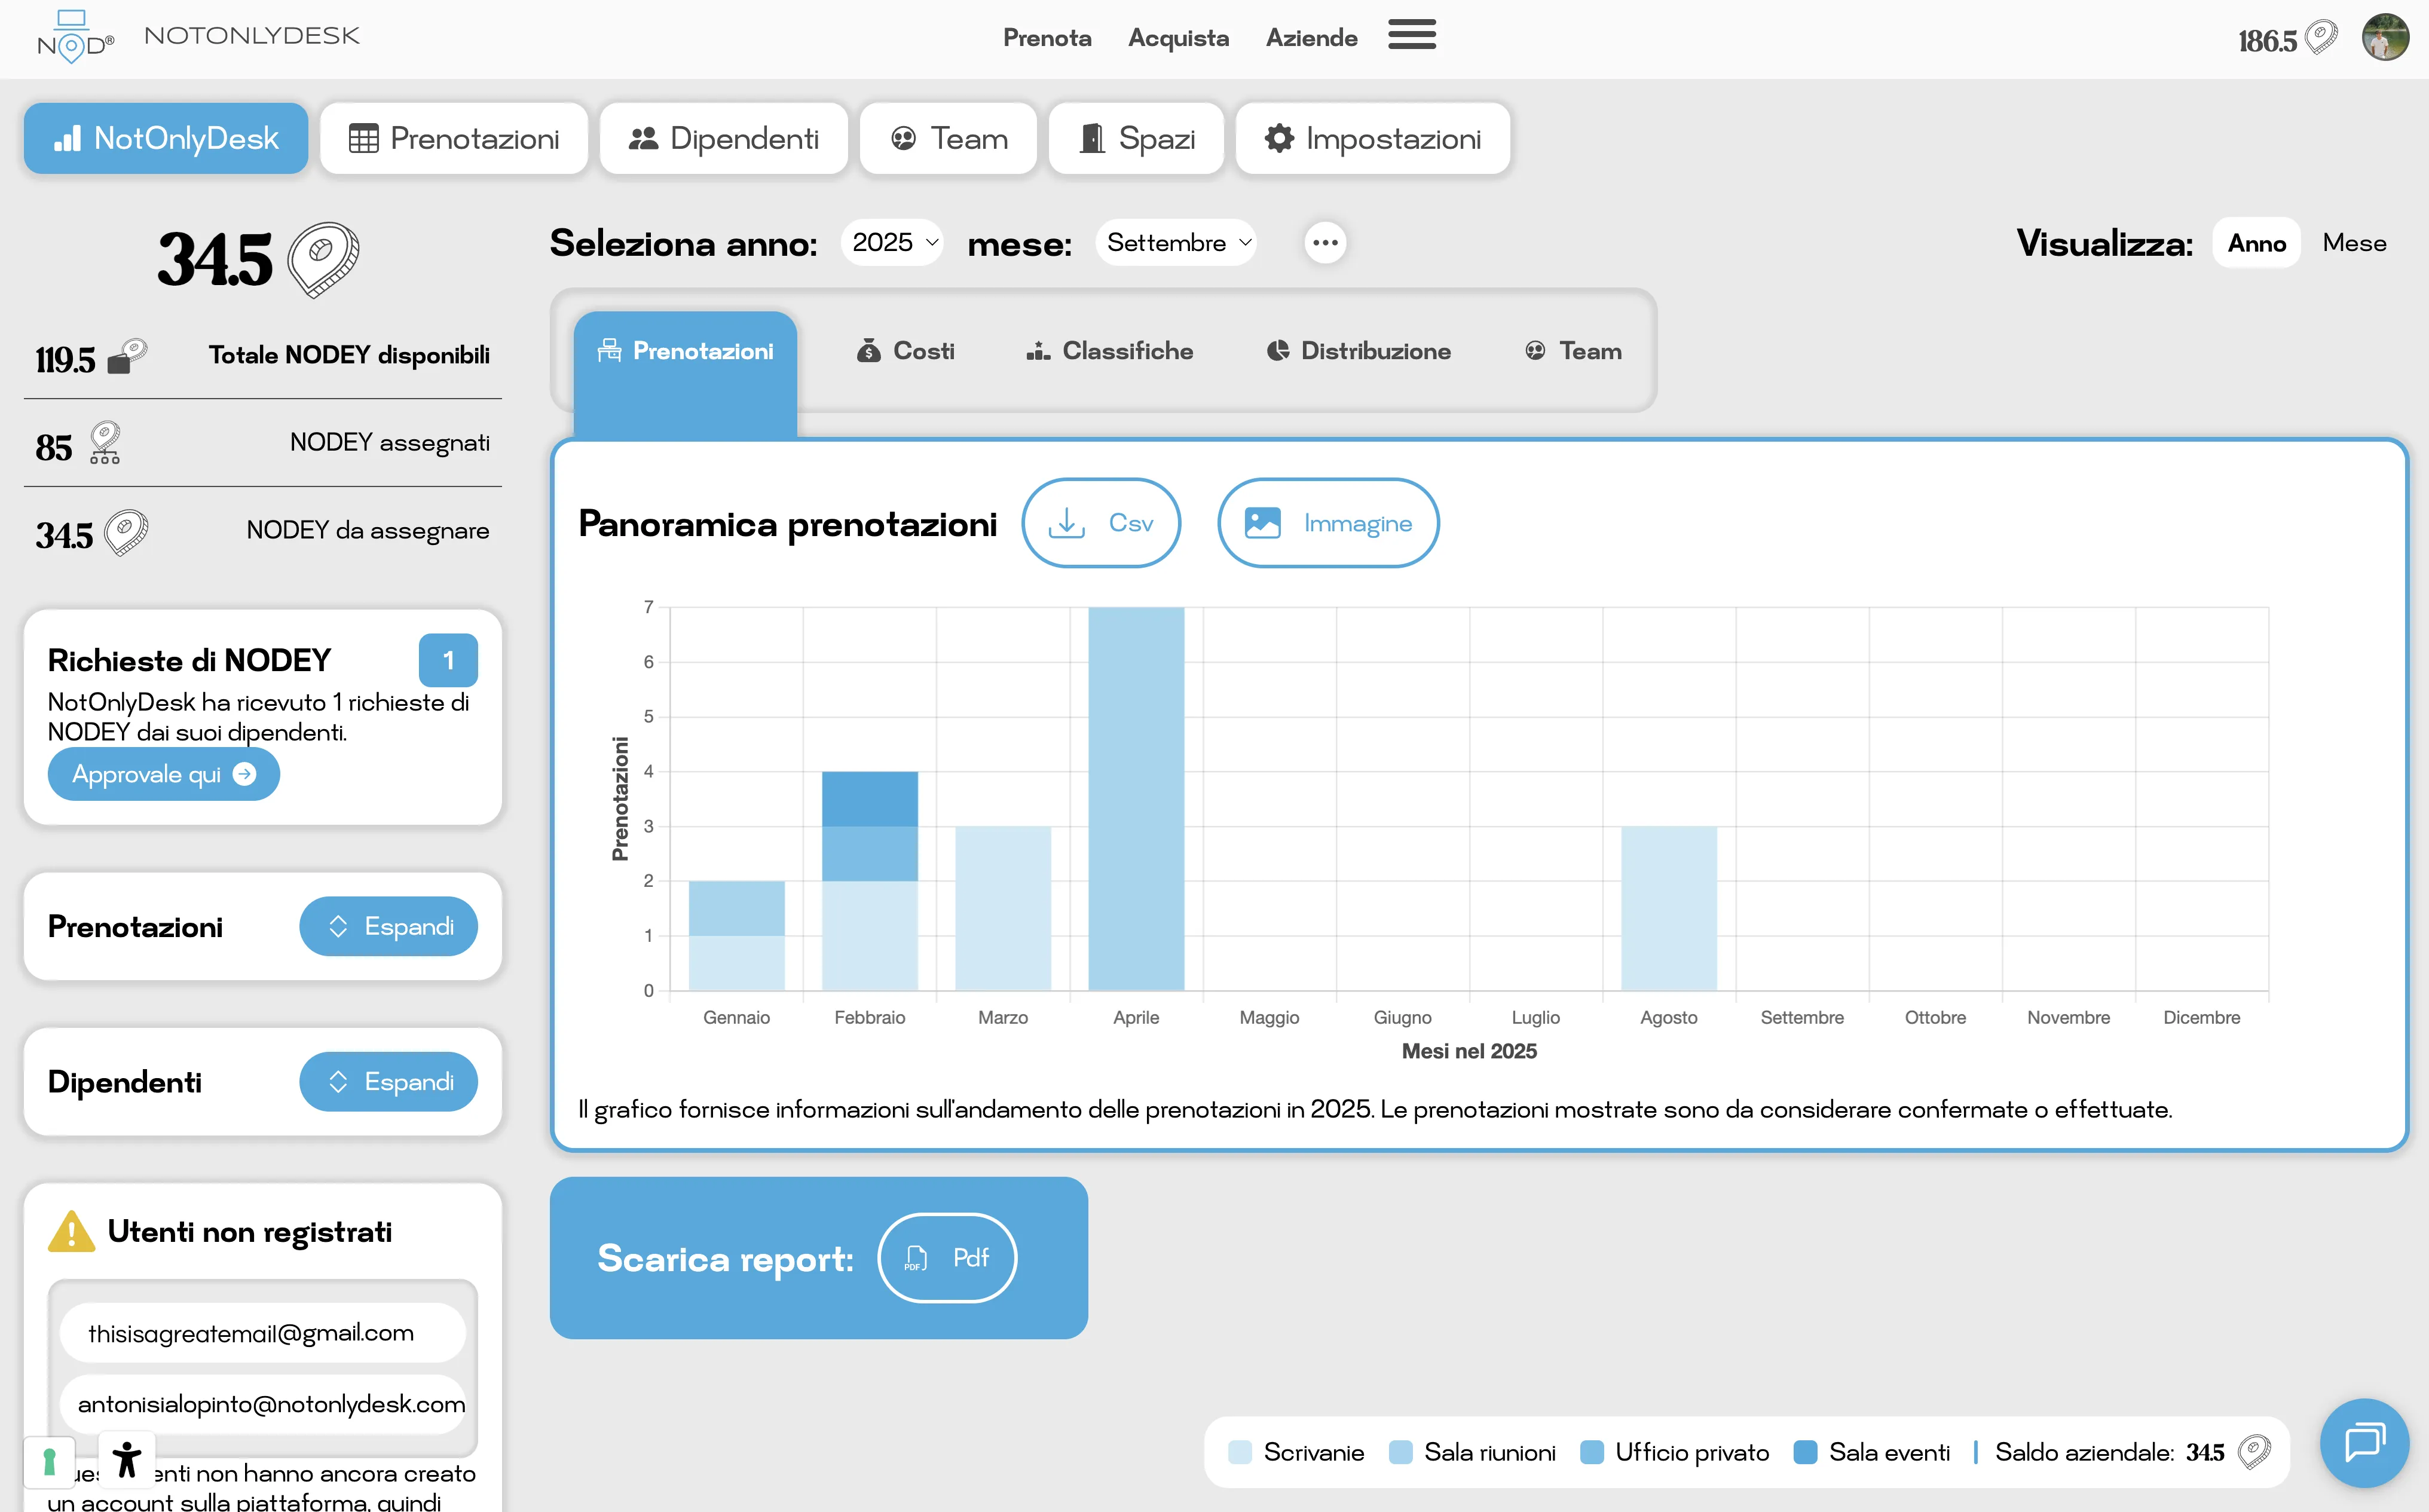The image size is (2429, 1512).
Task: Download the Pdf report
Action: [947, 1258]
